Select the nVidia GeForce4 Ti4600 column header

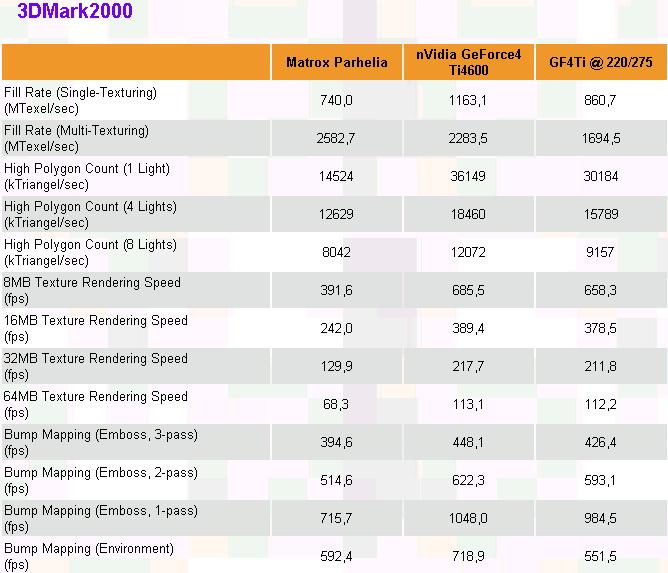pyautogui.click(x=469, y=62)
